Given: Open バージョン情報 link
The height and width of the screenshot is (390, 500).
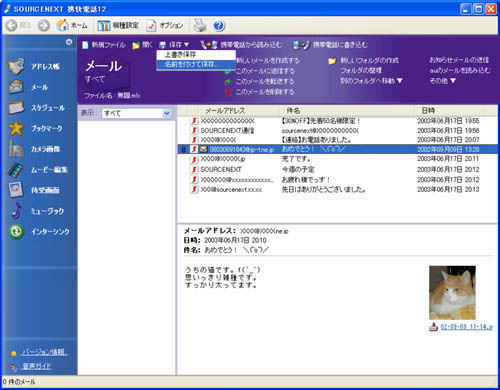Looking at the screenshot, I should point(44,352).
